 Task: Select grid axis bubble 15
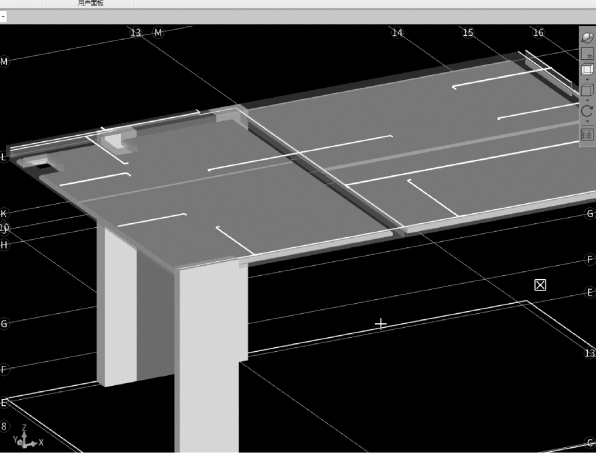pyautogui.click(x=468, y=33)
